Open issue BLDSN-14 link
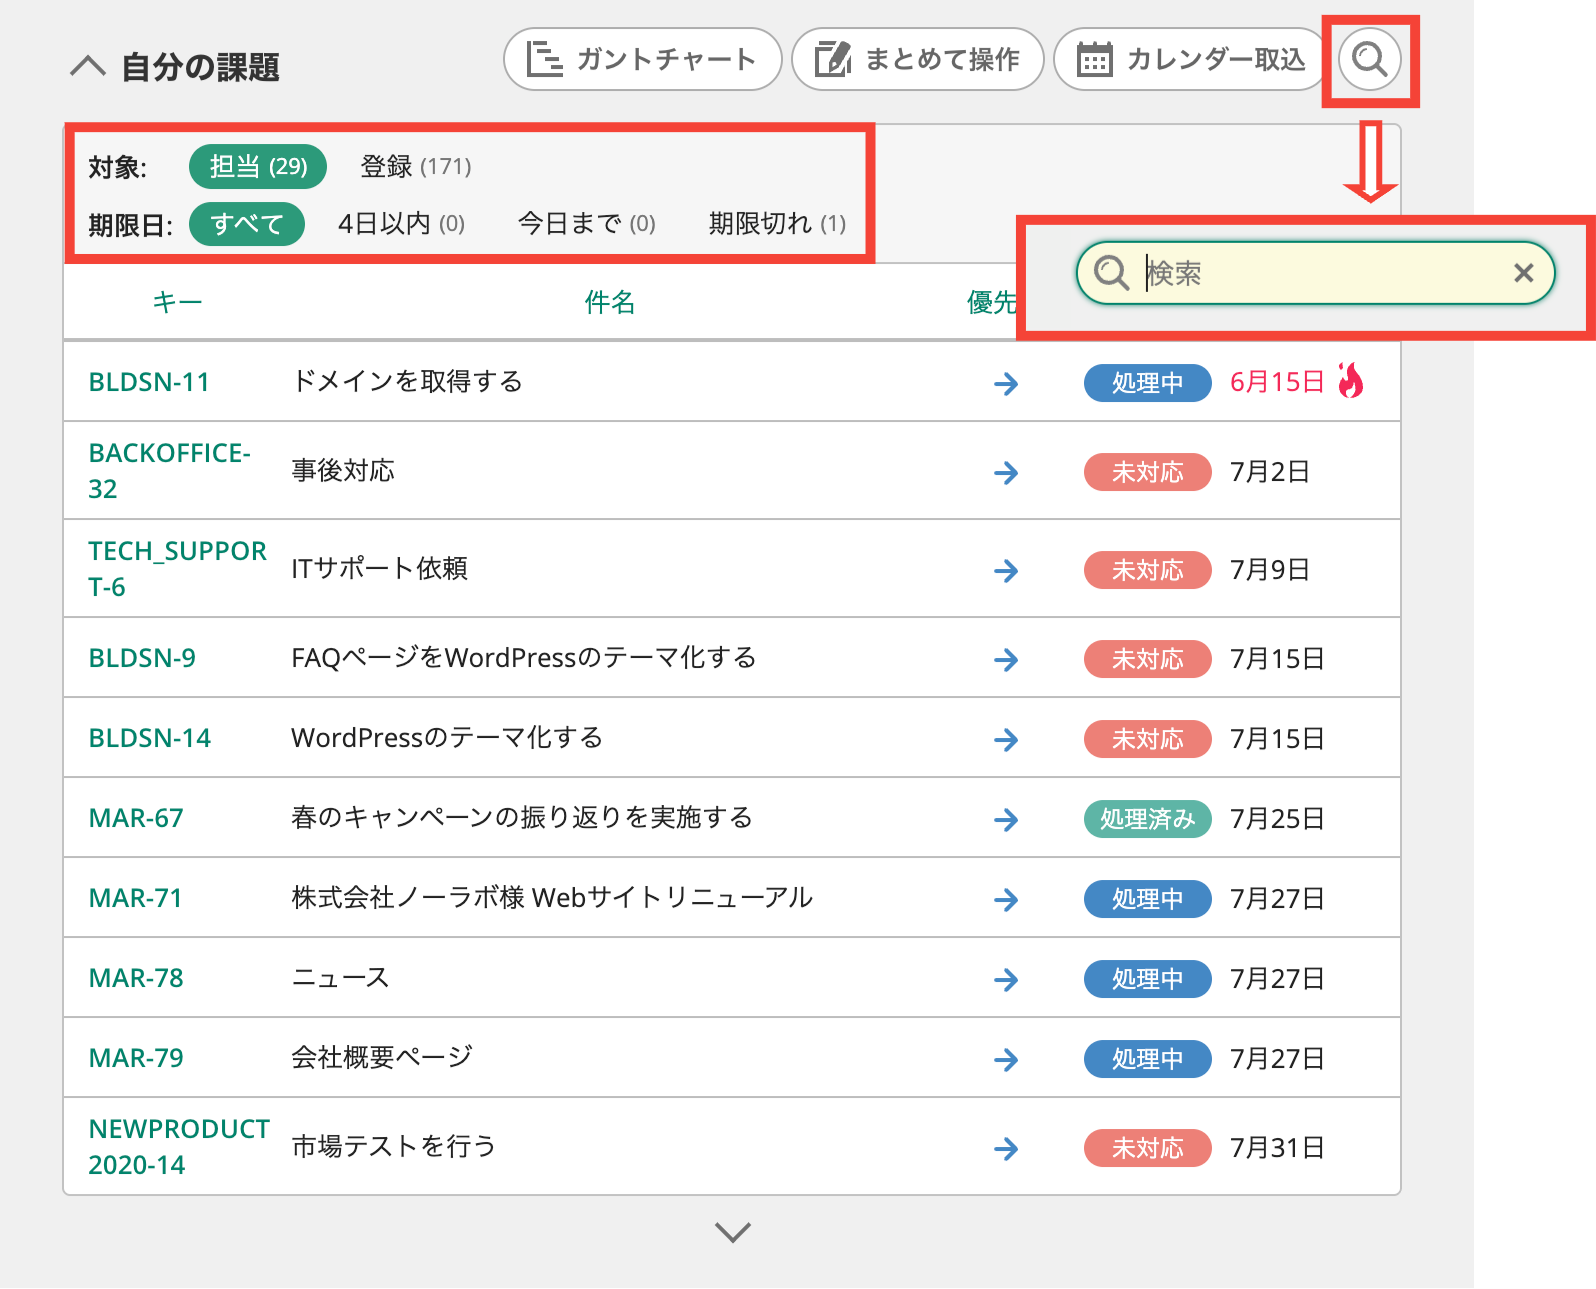The width and height of the screenshot is (1596, 1289). point(150,738)
